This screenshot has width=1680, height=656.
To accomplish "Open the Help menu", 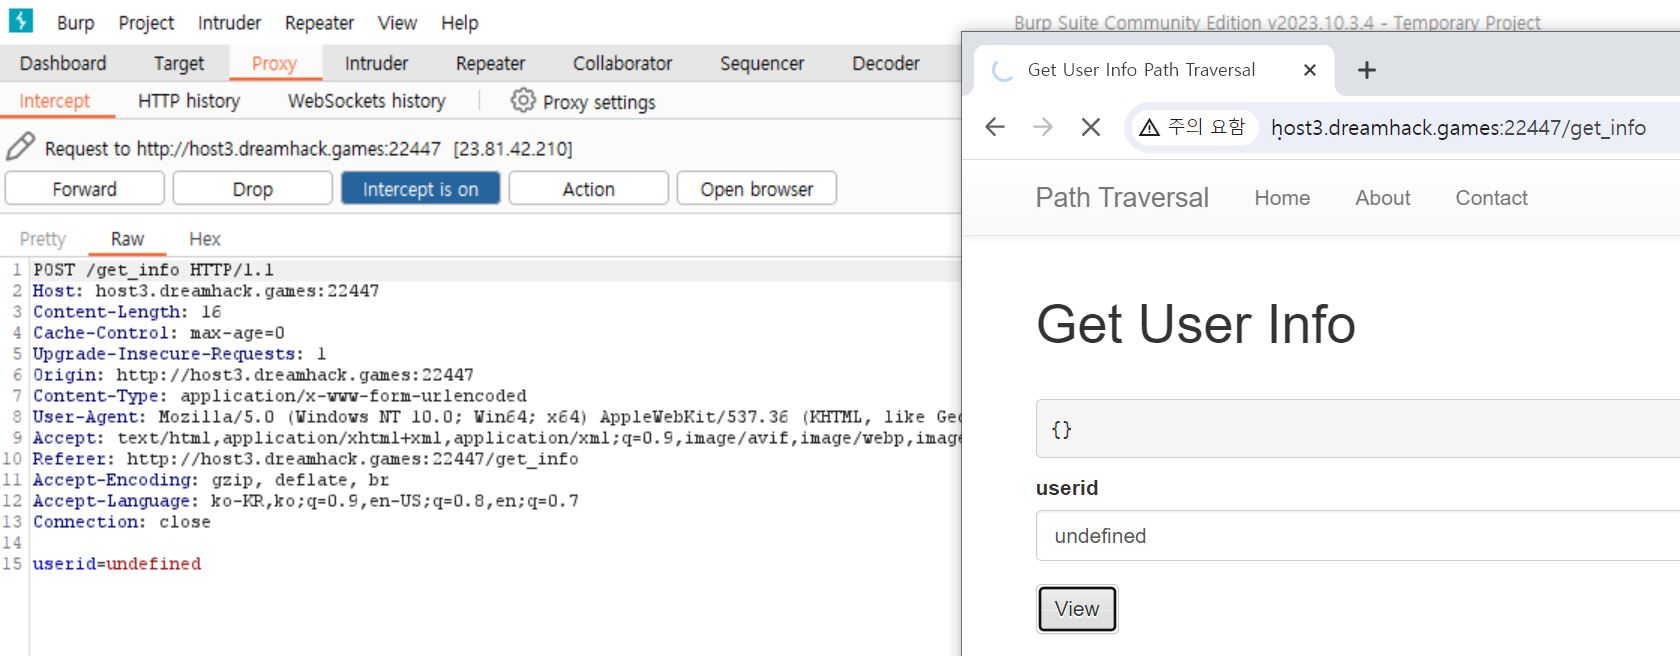I will 459,22.
